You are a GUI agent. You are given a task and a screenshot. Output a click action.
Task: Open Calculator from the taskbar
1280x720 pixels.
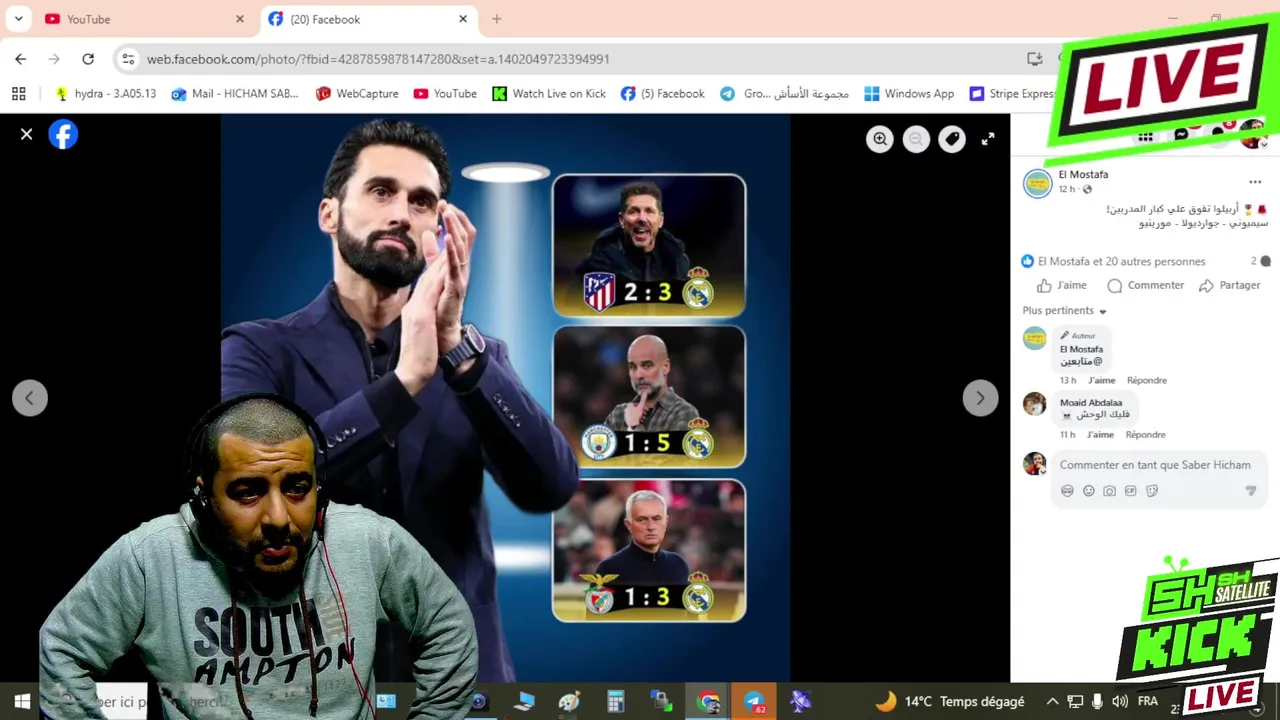(615, 702)
